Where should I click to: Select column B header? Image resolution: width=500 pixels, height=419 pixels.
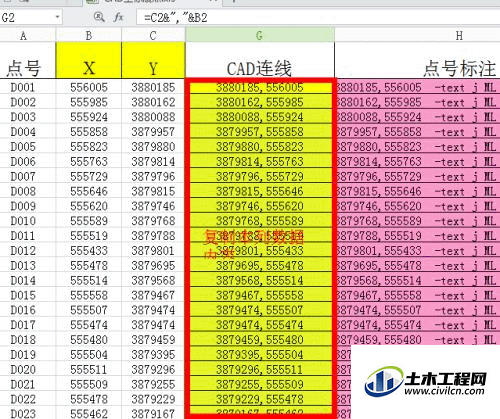[x=89, y=35]
